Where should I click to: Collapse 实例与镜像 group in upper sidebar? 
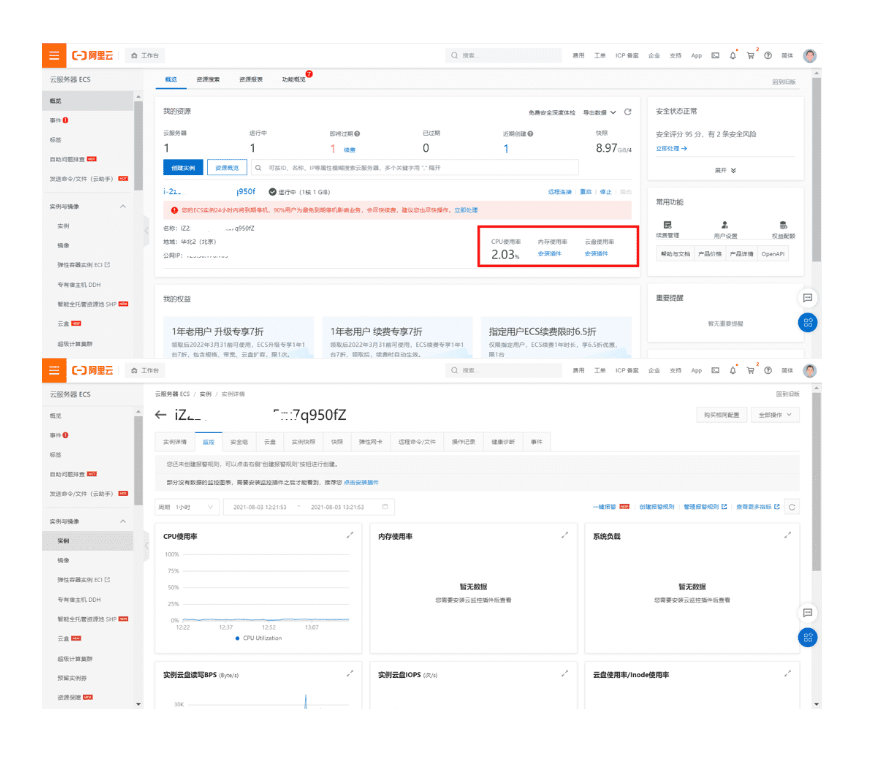click(123, 206)
